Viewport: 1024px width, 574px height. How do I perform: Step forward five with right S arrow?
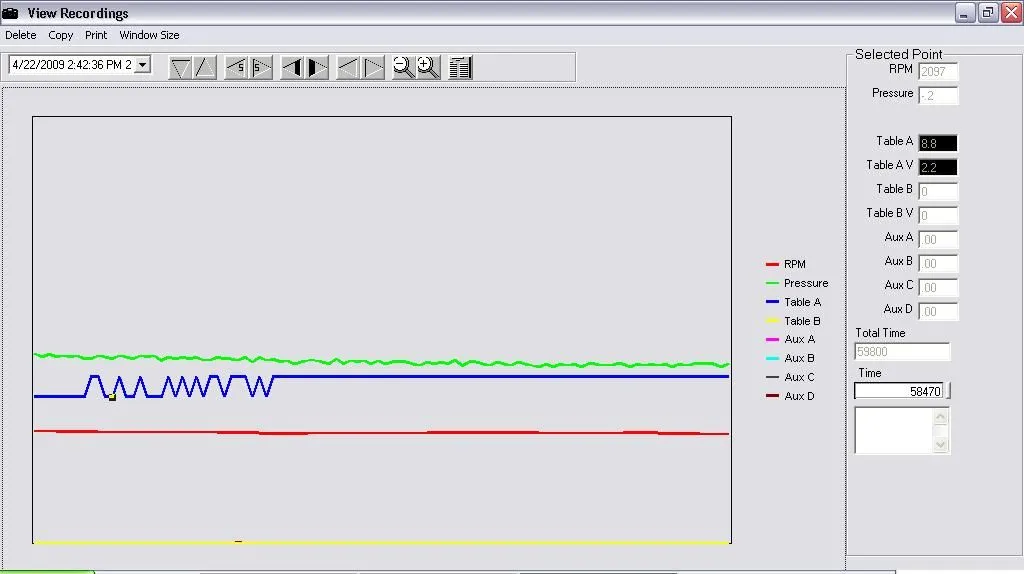(x=261, y=68)
